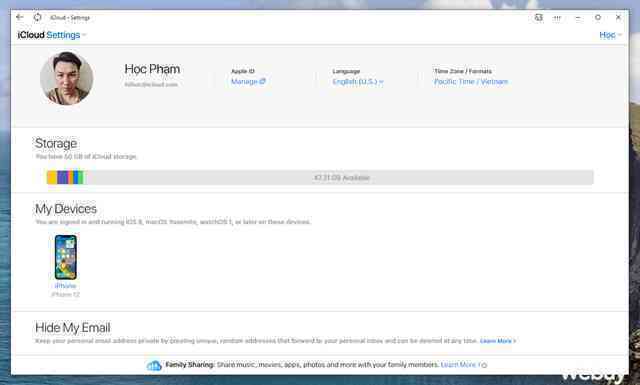Open Learn More about Family Sharing

(x=464, y=365)
